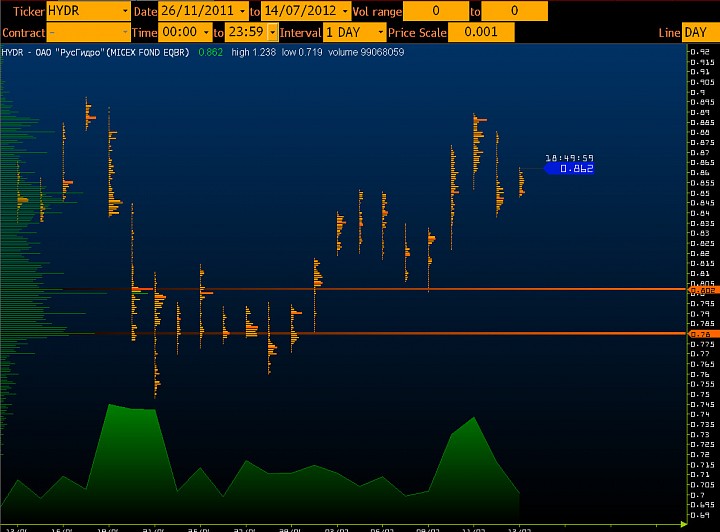Click the Price Scale 0.001 field
Image resolution: width=720 pixels, height=532 pixels.
pyautogui.click(x=481, y=33)
